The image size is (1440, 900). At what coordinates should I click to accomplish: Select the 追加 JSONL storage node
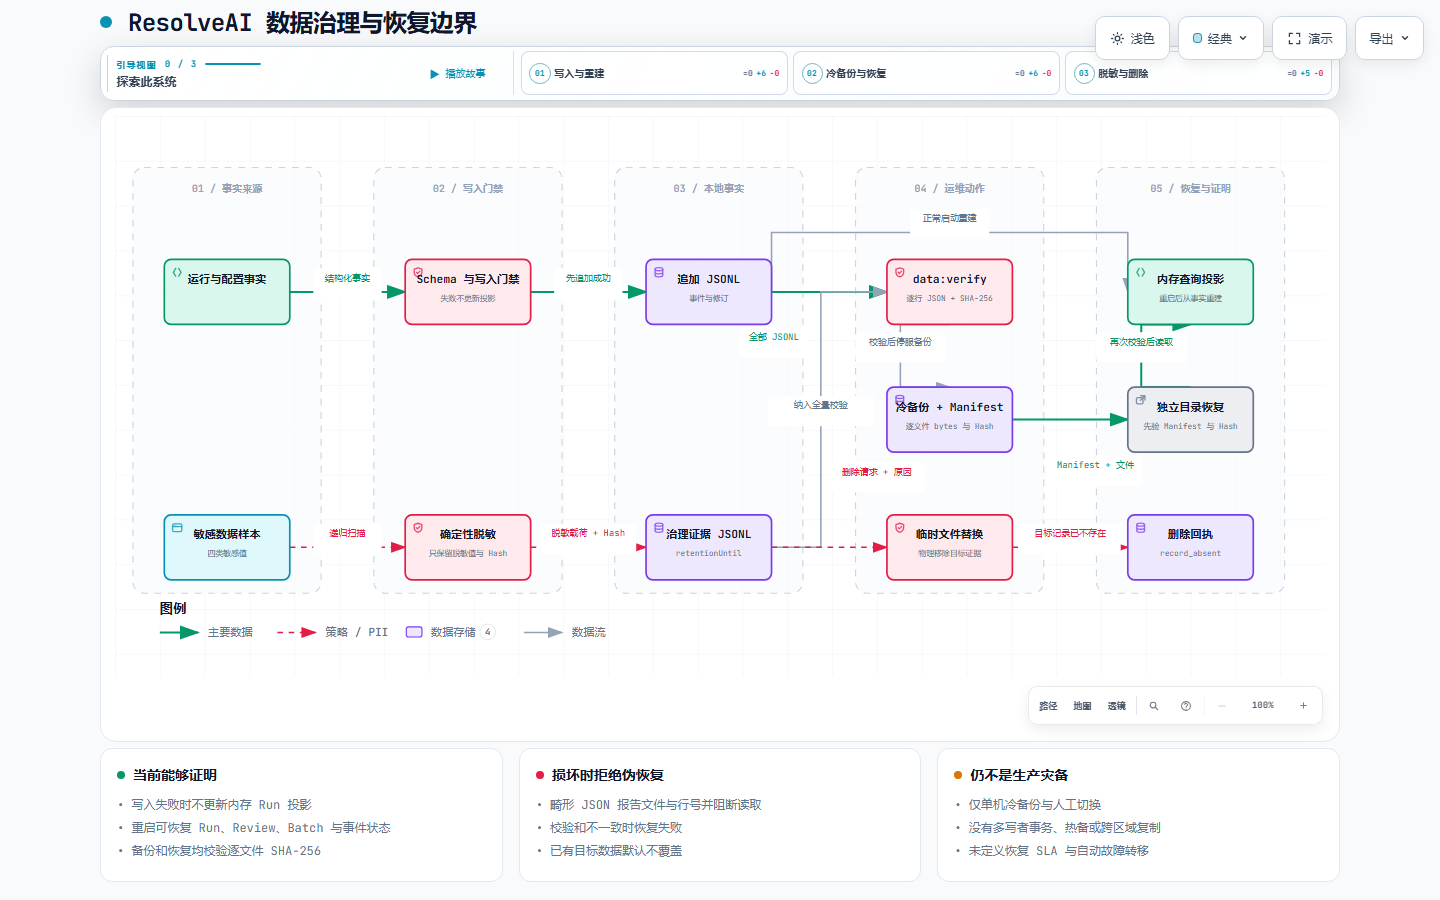coord(709,292)
